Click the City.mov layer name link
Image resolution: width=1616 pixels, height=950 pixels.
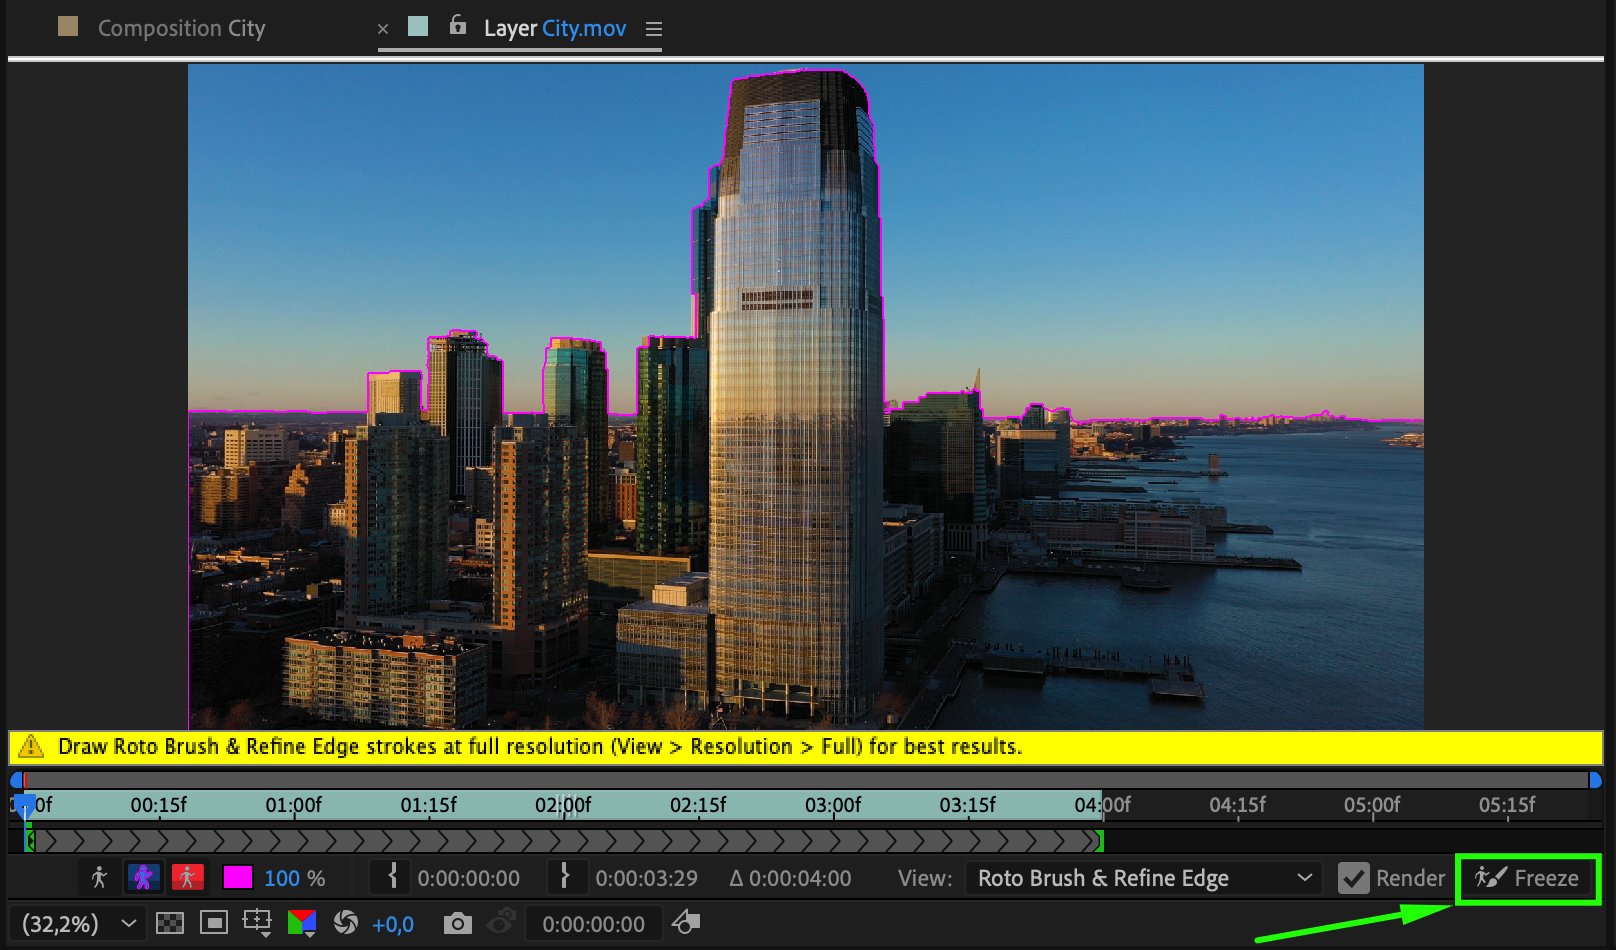point(584,28)
